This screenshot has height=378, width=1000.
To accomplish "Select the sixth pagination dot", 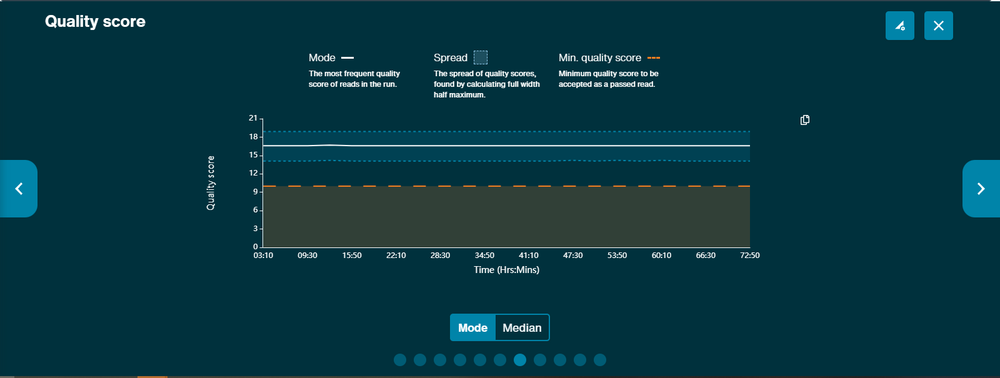I will coord(500,360).
